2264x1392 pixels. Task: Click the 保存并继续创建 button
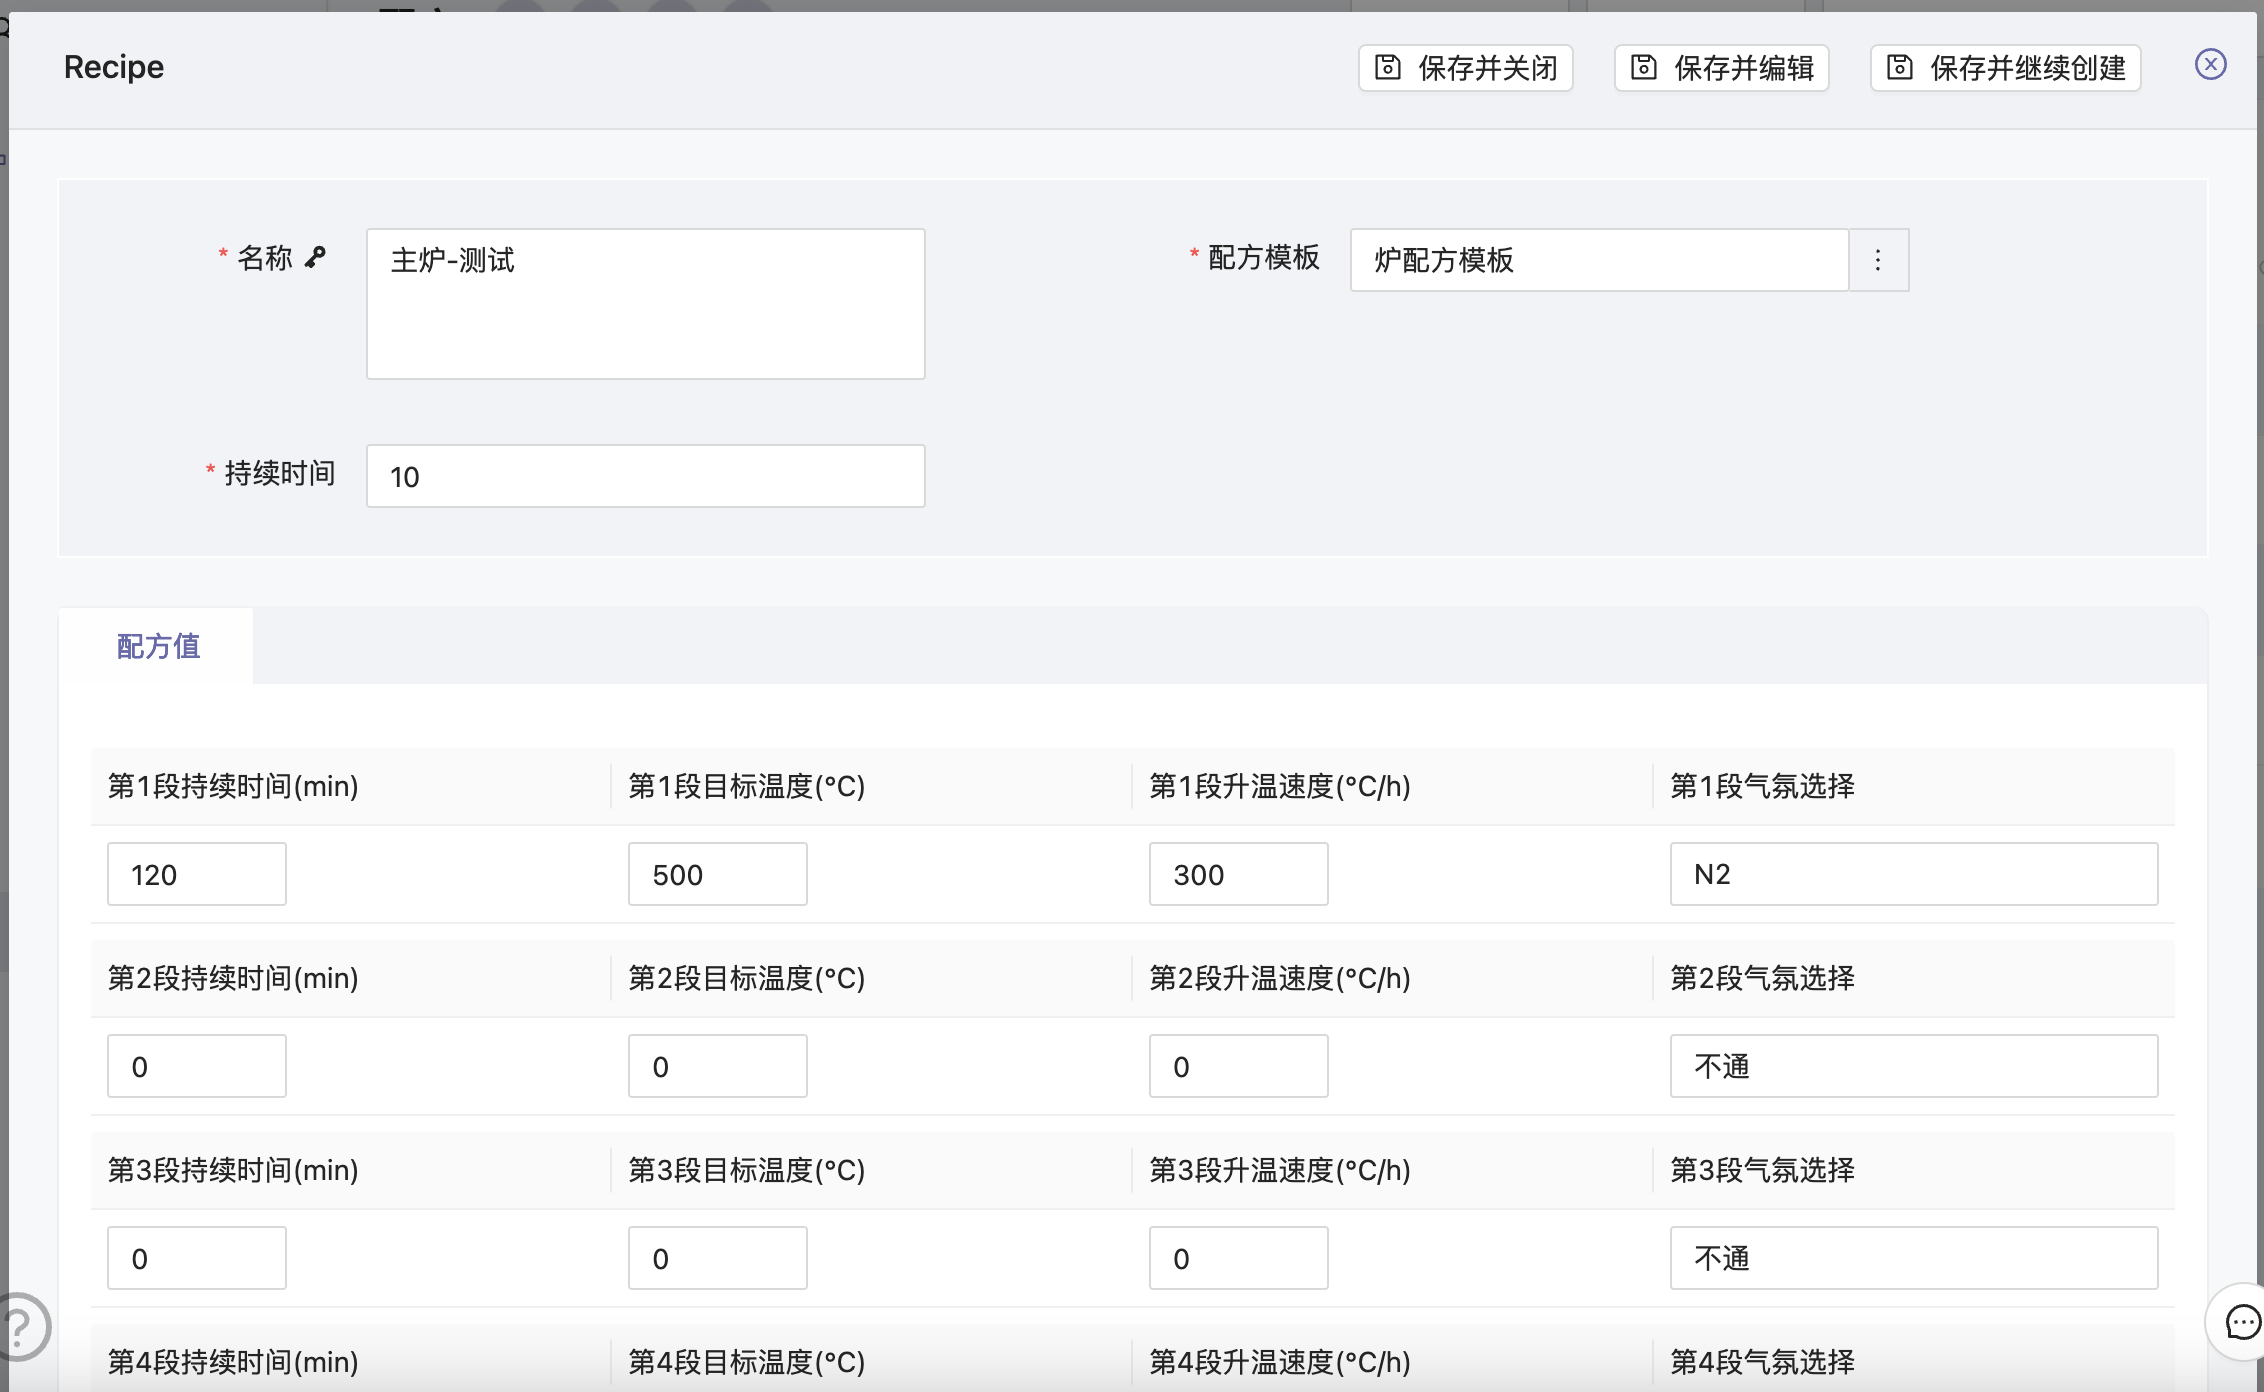coord(2006,68)
